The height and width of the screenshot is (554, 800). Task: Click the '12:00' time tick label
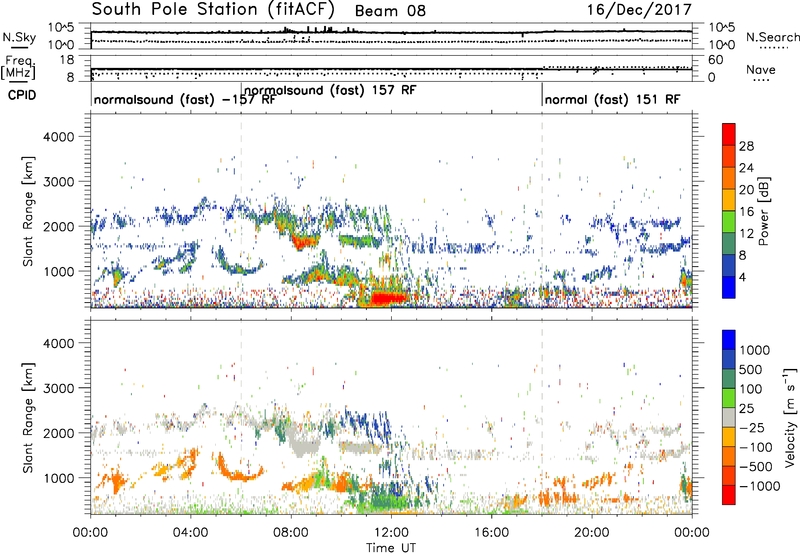coord(391,533)
